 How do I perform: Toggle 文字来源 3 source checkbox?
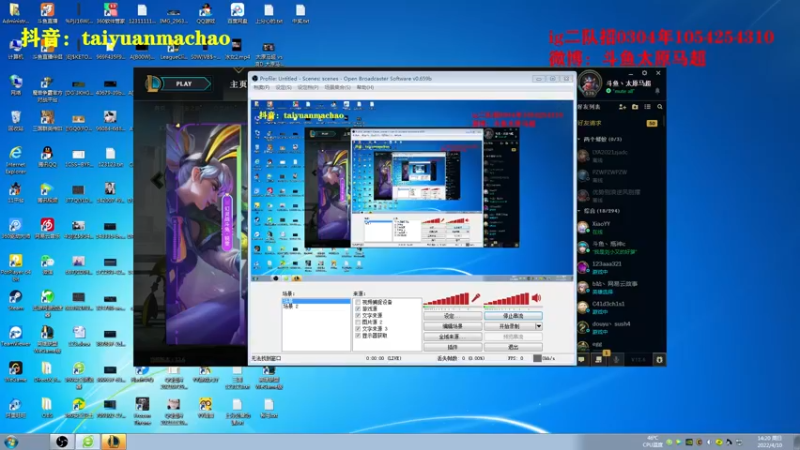(358, 329)
